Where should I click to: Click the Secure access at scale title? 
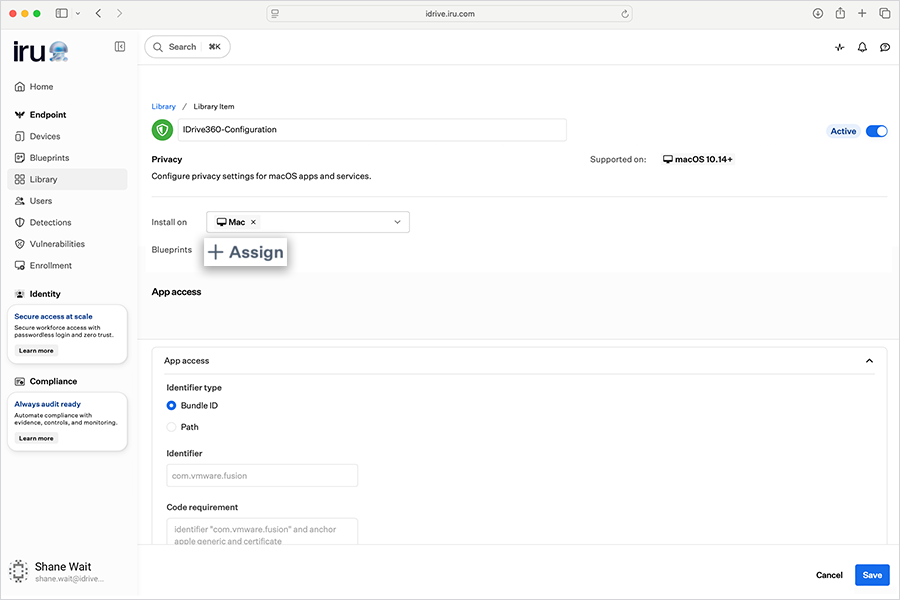pos(53,317)
